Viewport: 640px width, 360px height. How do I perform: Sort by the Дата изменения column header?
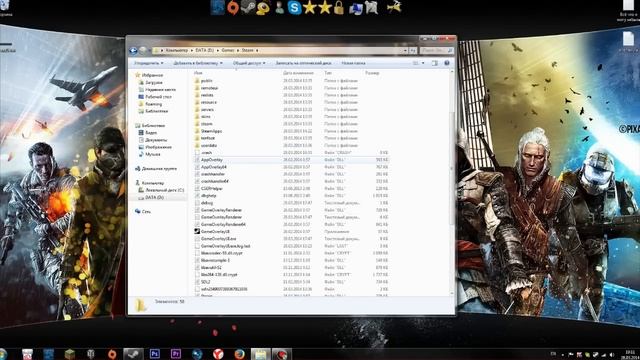point(298,73)
